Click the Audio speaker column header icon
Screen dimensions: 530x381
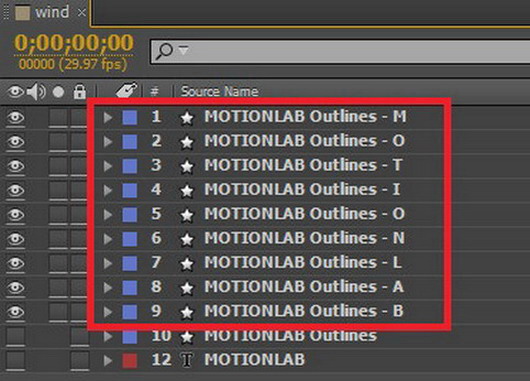click(x=36, y=92)
